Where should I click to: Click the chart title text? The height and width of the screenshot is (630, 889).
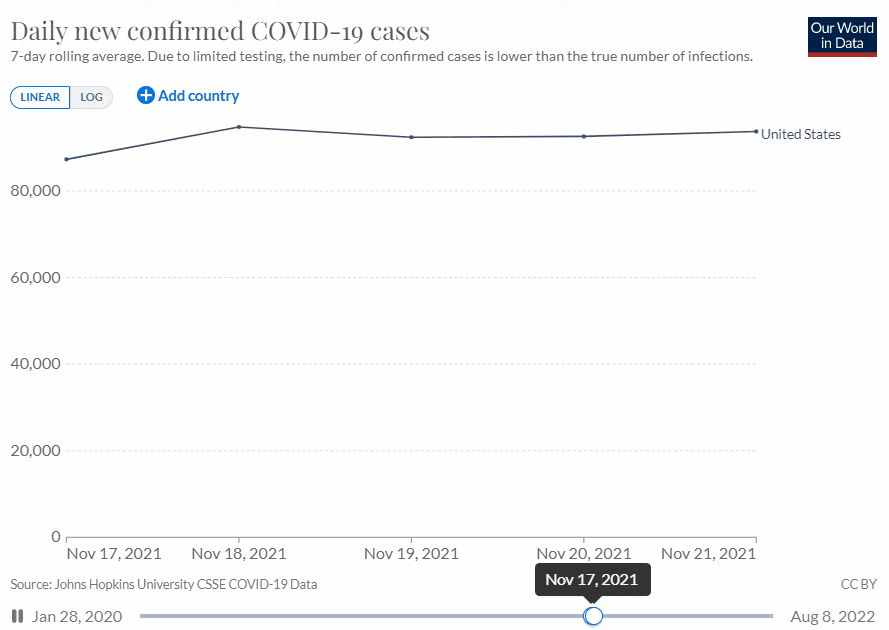tap(220, 29)
